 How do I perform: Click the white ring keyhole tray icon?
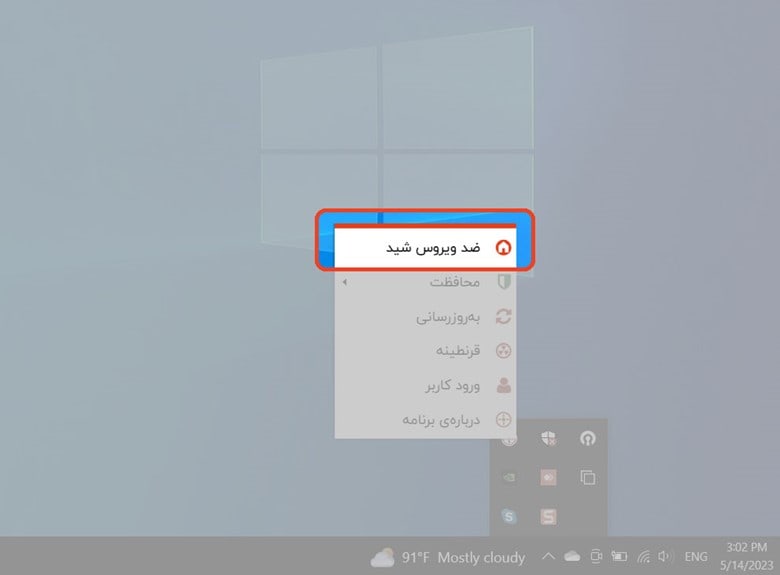coord(587,438)
